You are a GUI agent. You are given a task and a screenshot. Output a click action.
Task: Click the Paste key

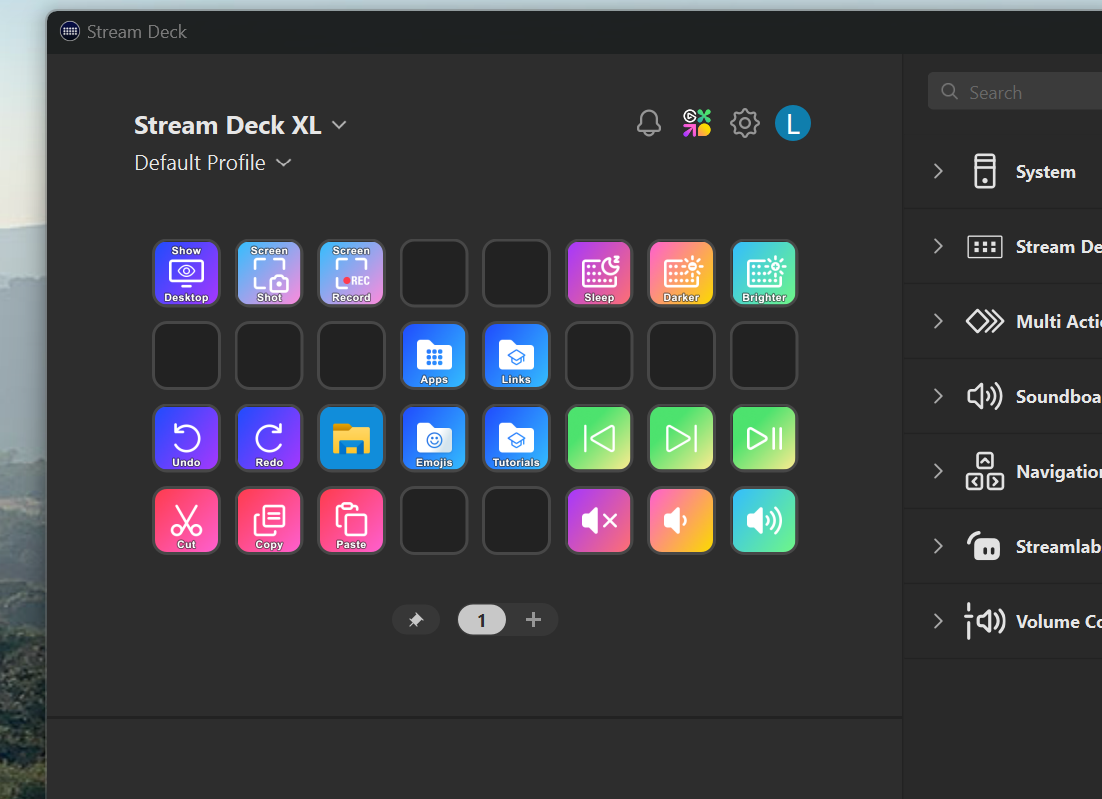point(351,521)
